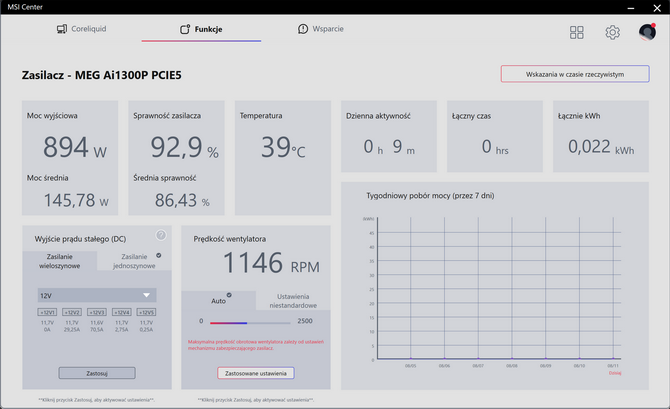Select the +12V5 rail box

pyautogui.click(x=146, y=312)
